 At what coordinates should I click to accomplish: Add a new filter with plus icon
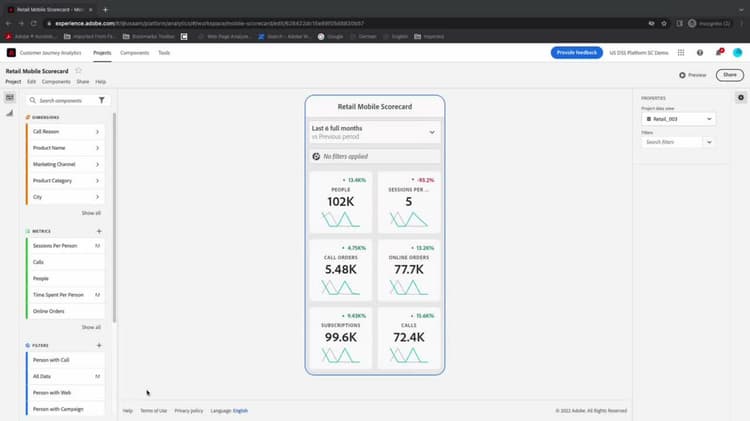(x=99, y=345)
